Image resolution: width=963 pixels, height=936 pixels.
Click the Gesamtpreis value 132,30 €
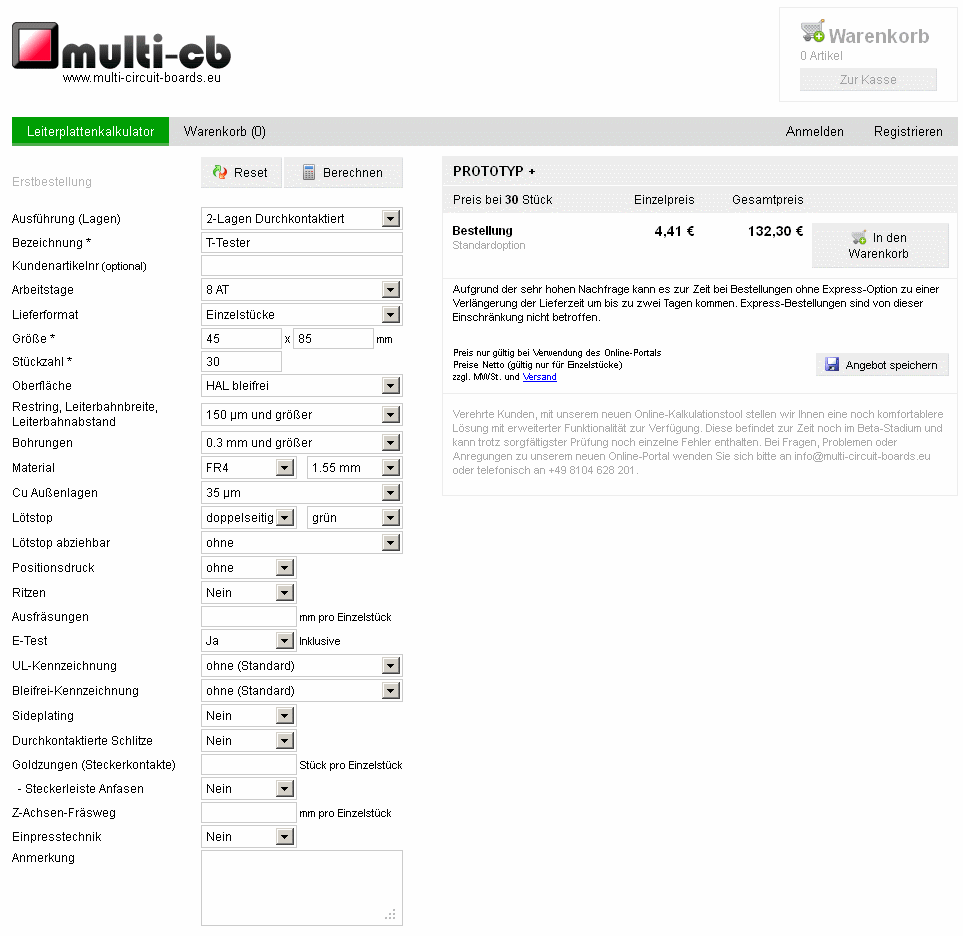(x=775, y=232)
